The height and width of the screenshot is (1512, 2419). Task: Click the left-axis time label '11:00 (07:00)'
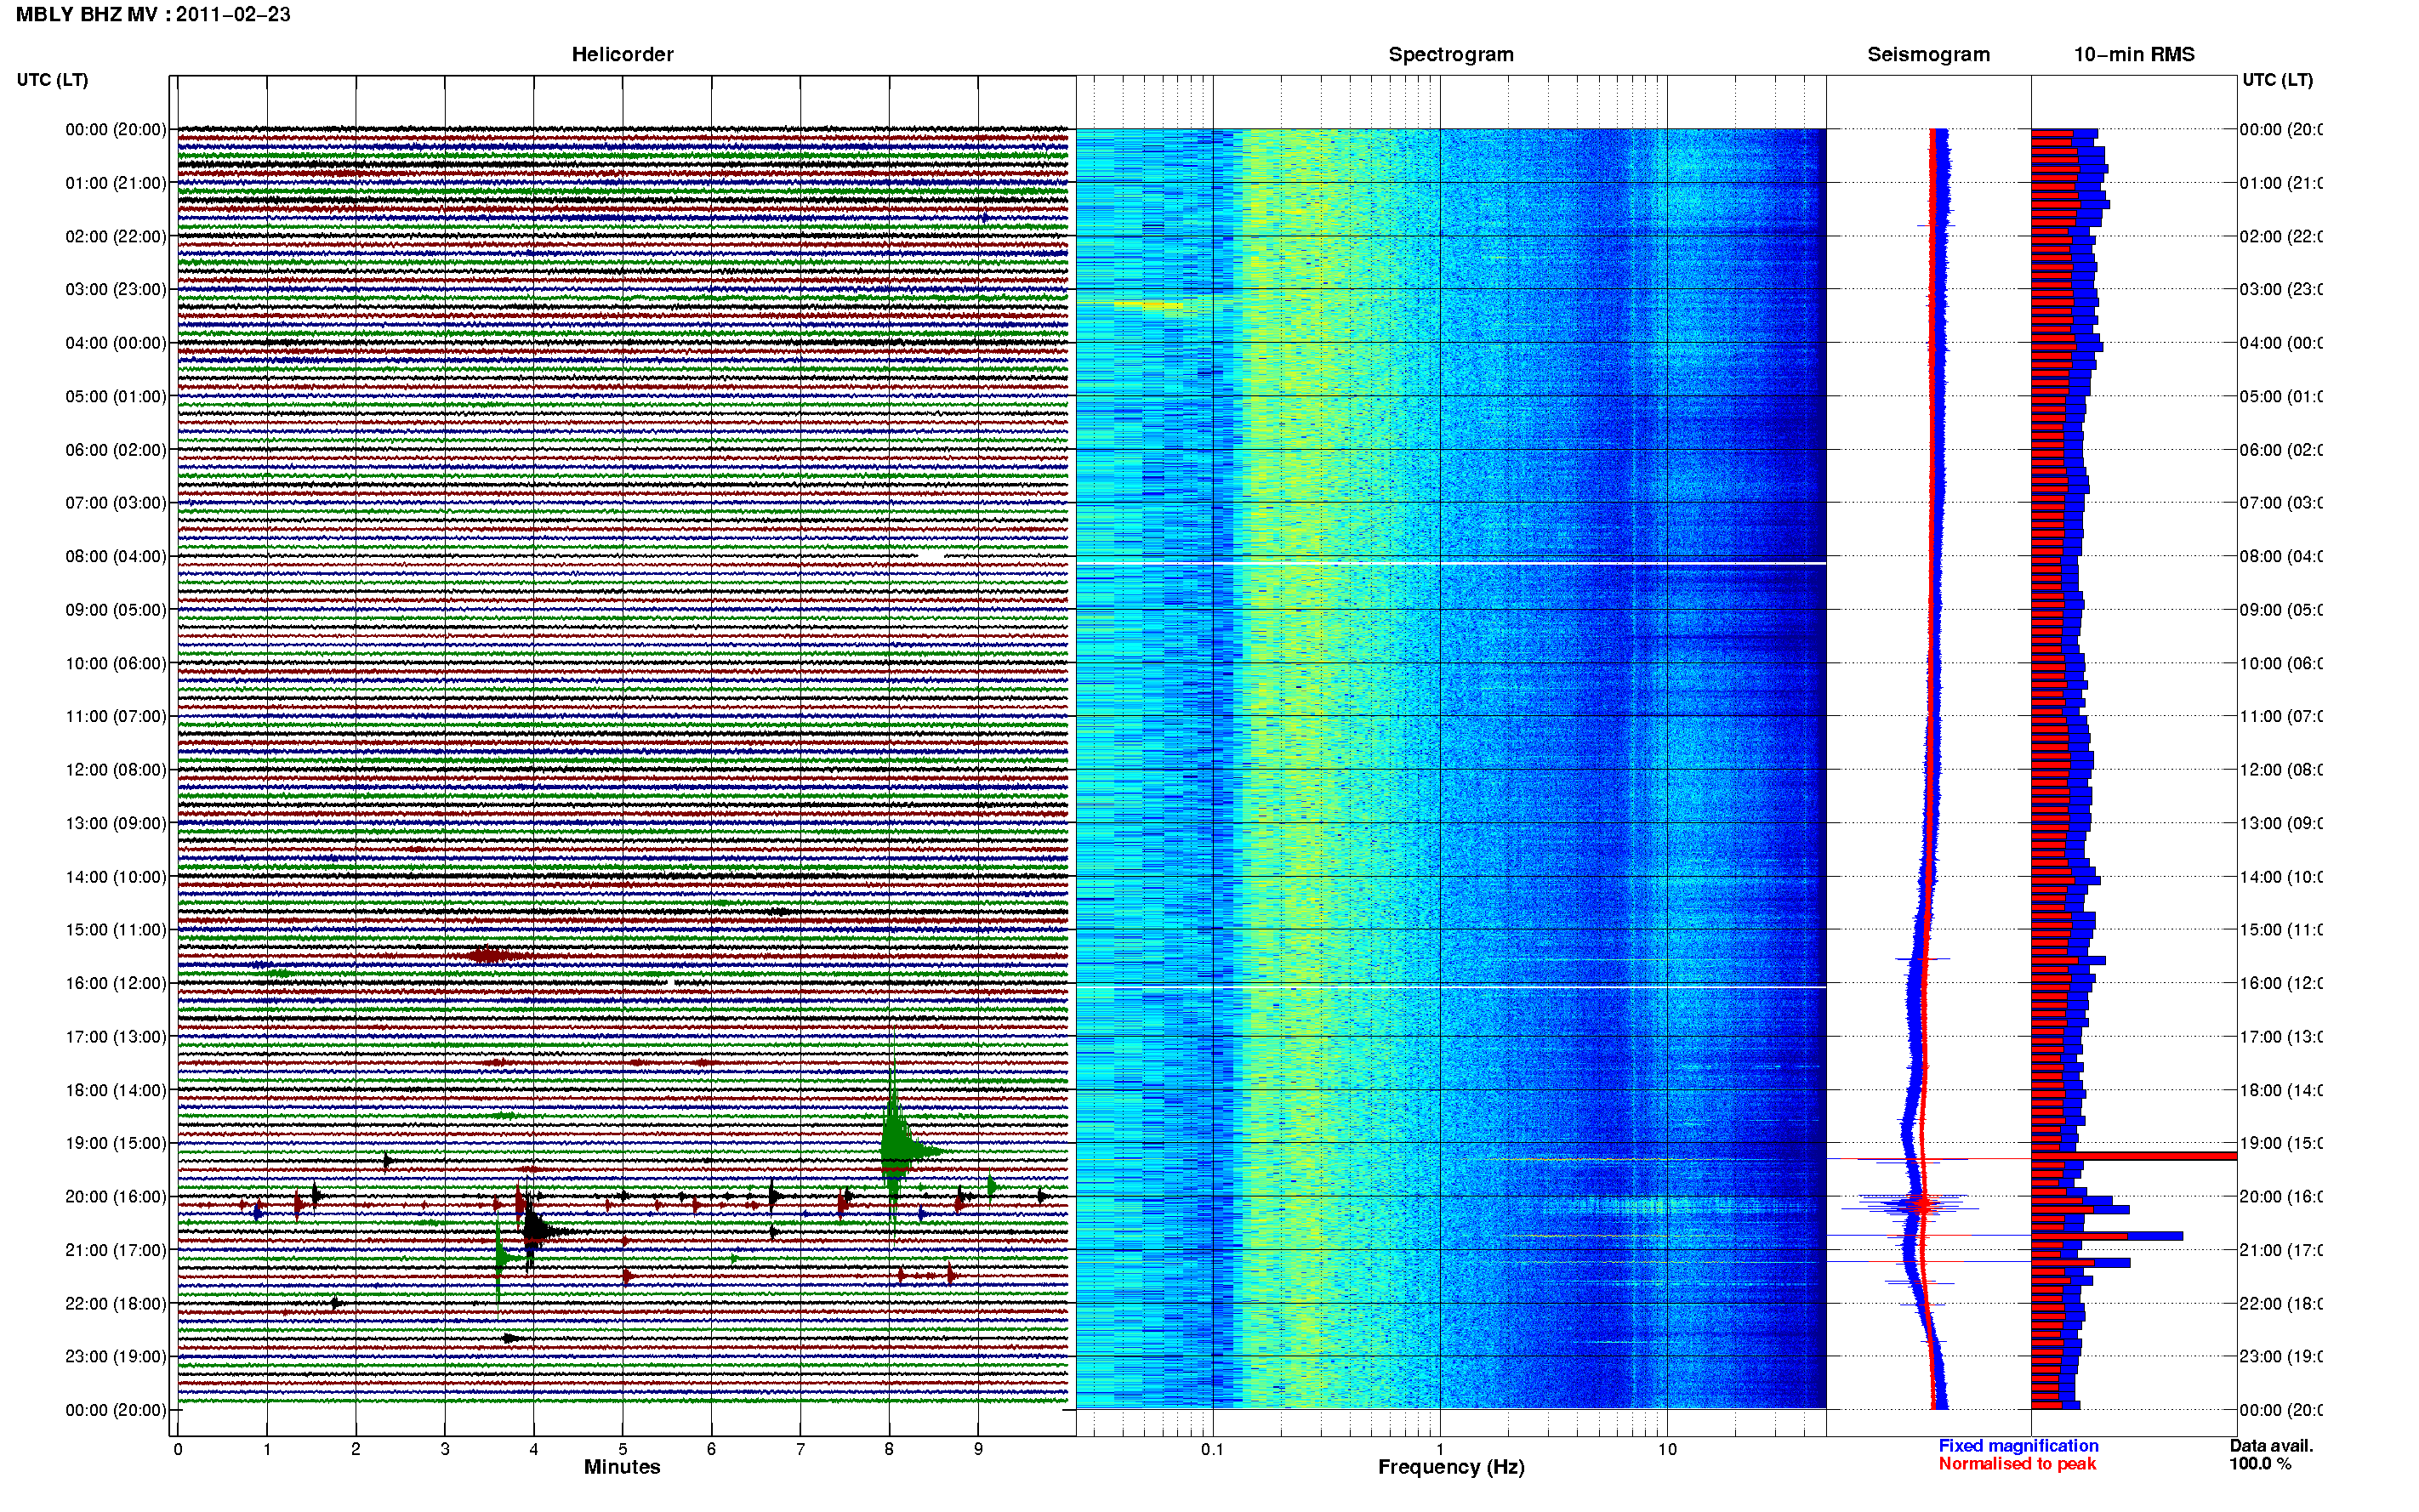[x=116, y=717]
